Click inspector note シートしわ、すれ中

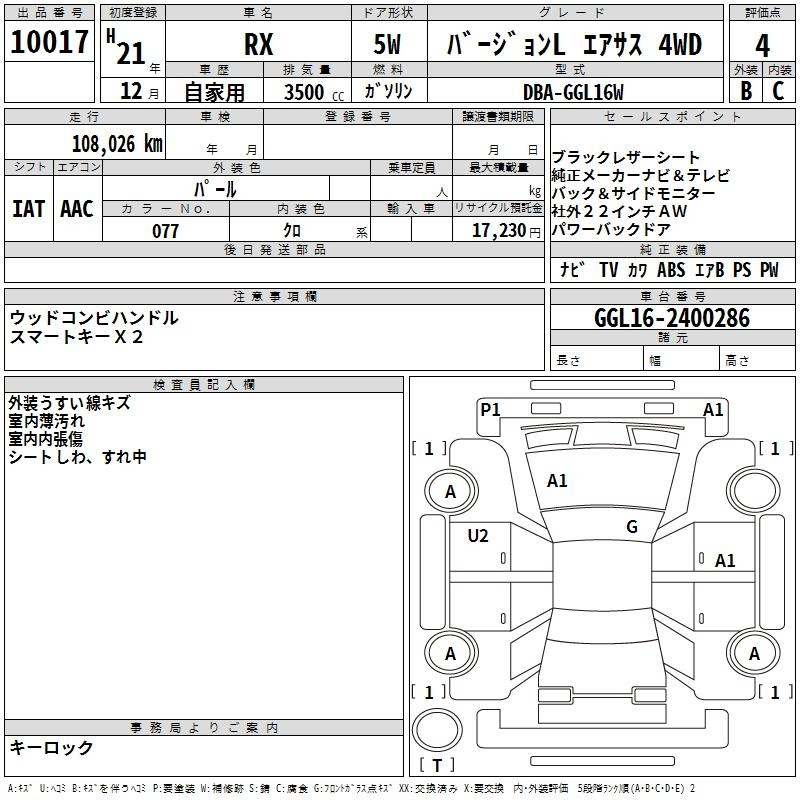(78, 456)
